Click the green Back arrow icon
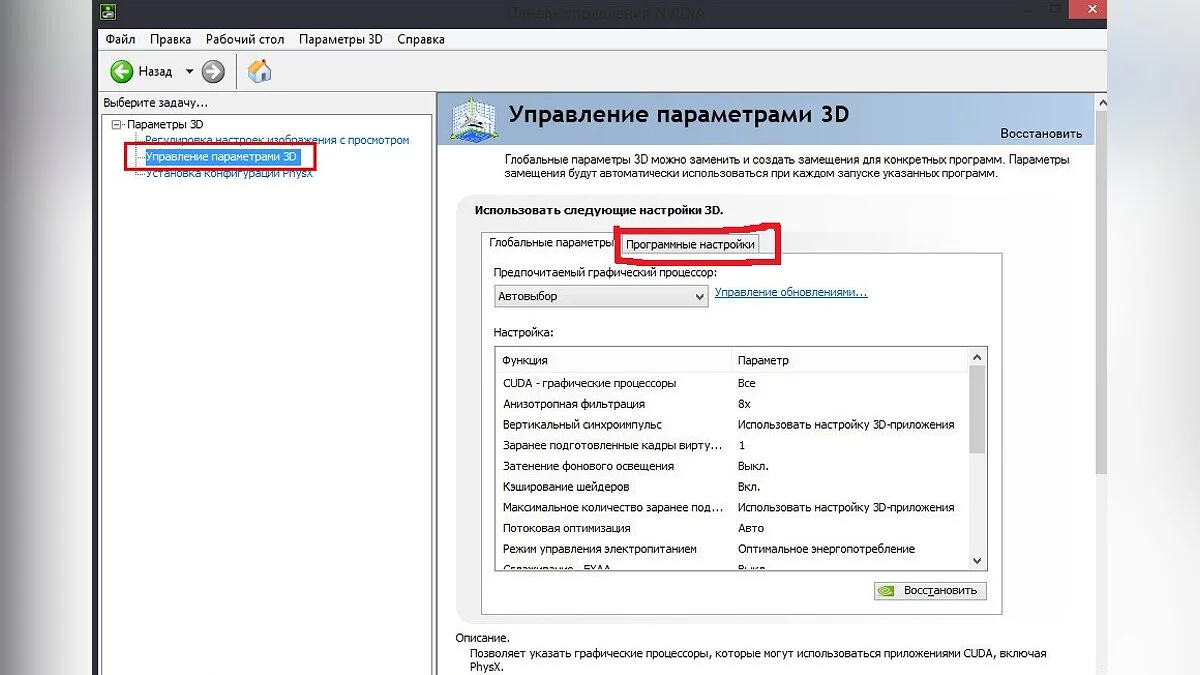 click(122, 71)
